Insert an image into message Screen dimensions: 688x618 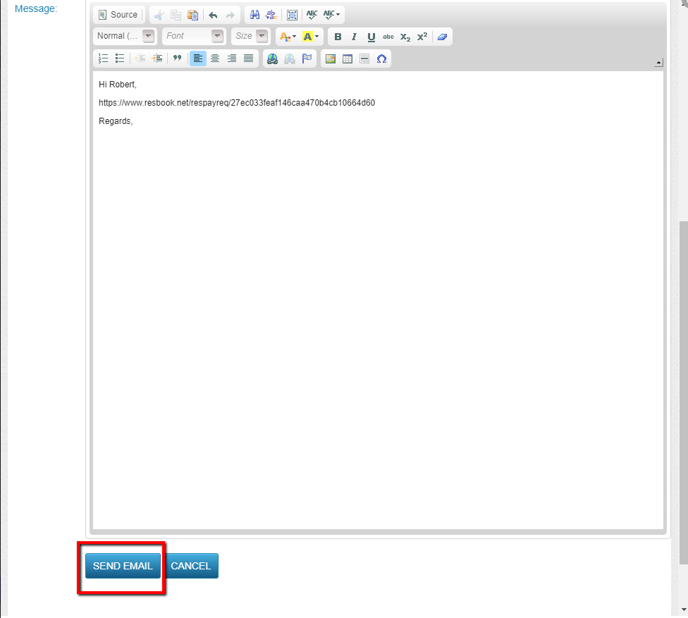pyautogui.click(x=330, y=59)
